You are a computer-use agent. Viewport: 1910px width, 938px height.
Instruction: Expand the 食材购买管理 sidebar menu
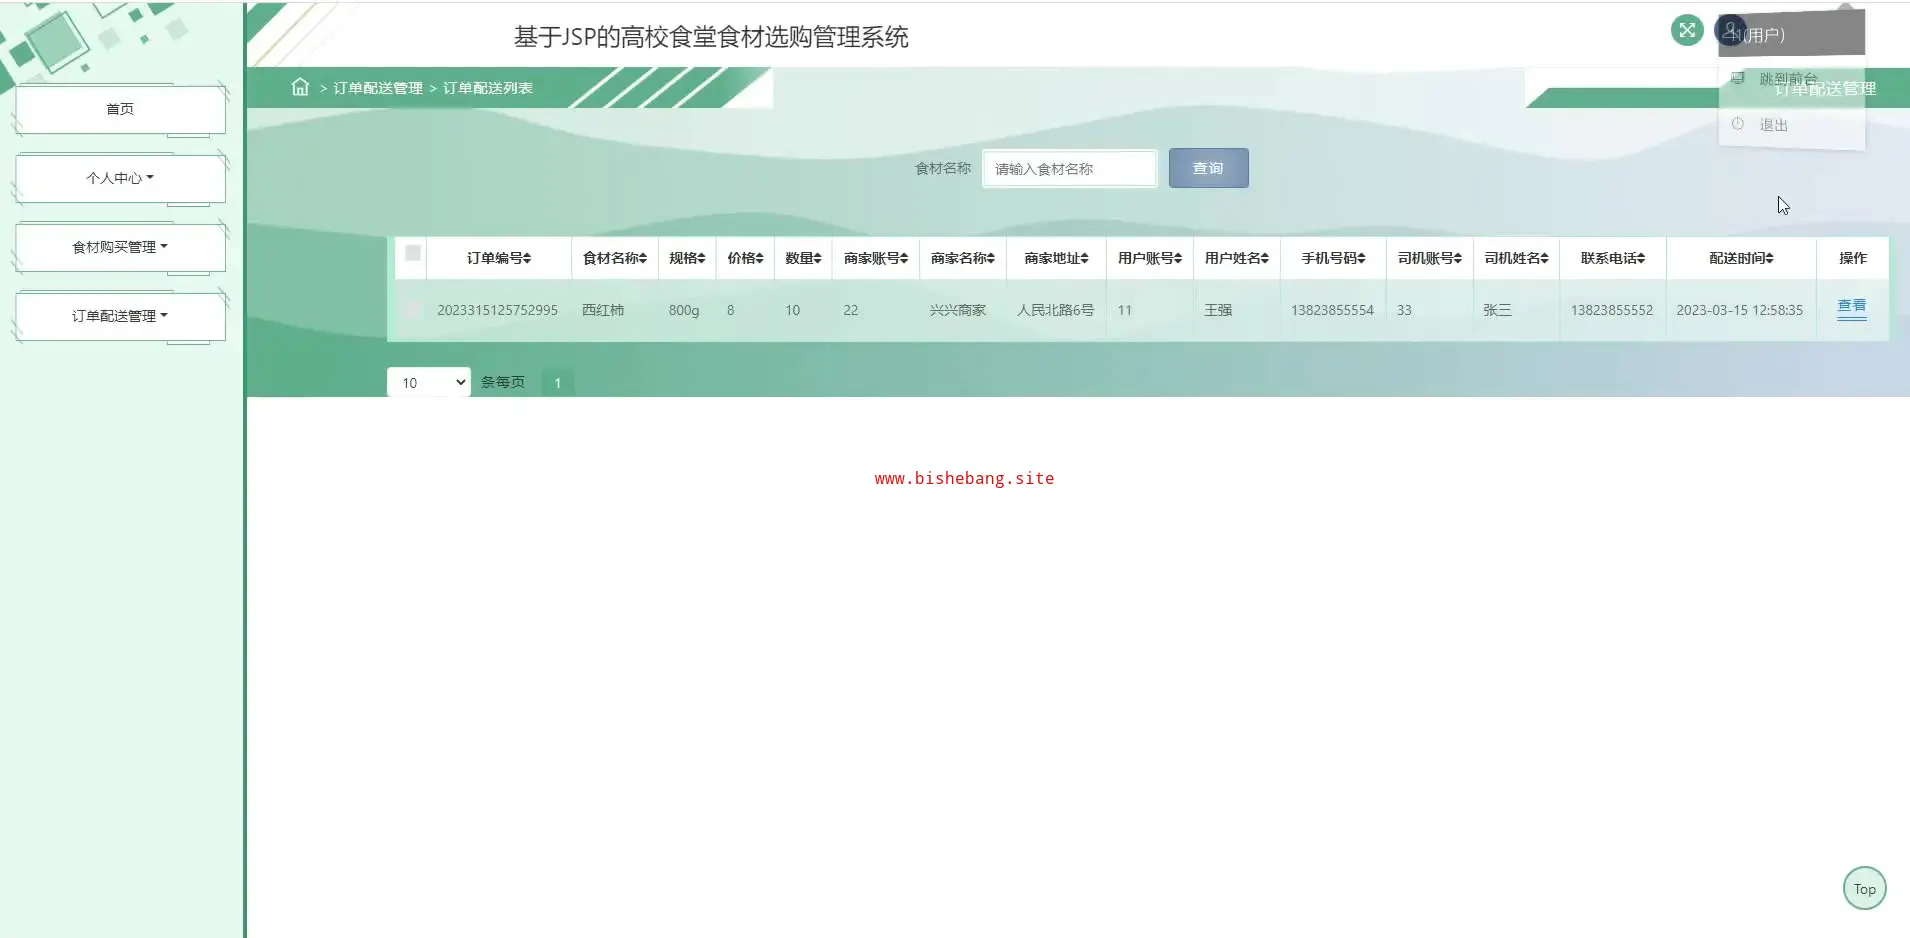tap(120, 247)
